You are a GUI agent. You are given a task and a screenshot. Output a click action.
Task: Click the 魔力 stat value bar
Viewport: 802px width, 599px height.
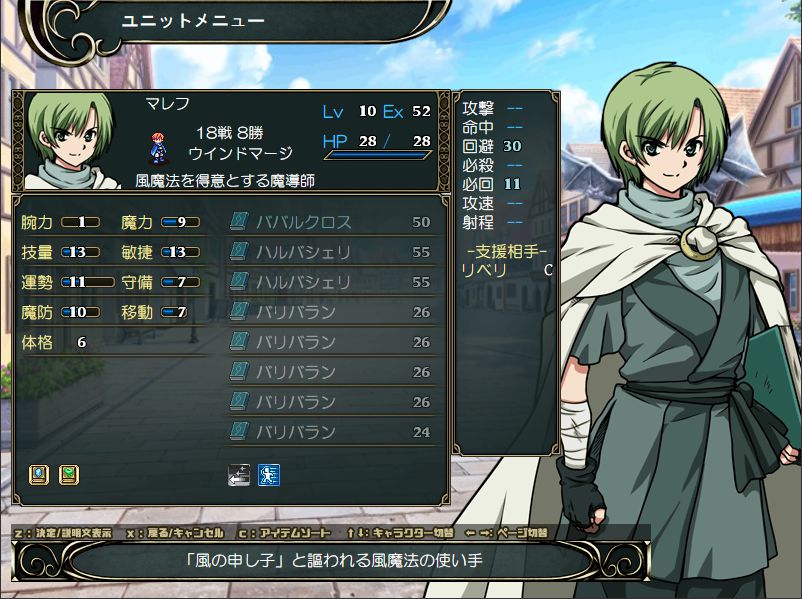[x=181, y=222]
